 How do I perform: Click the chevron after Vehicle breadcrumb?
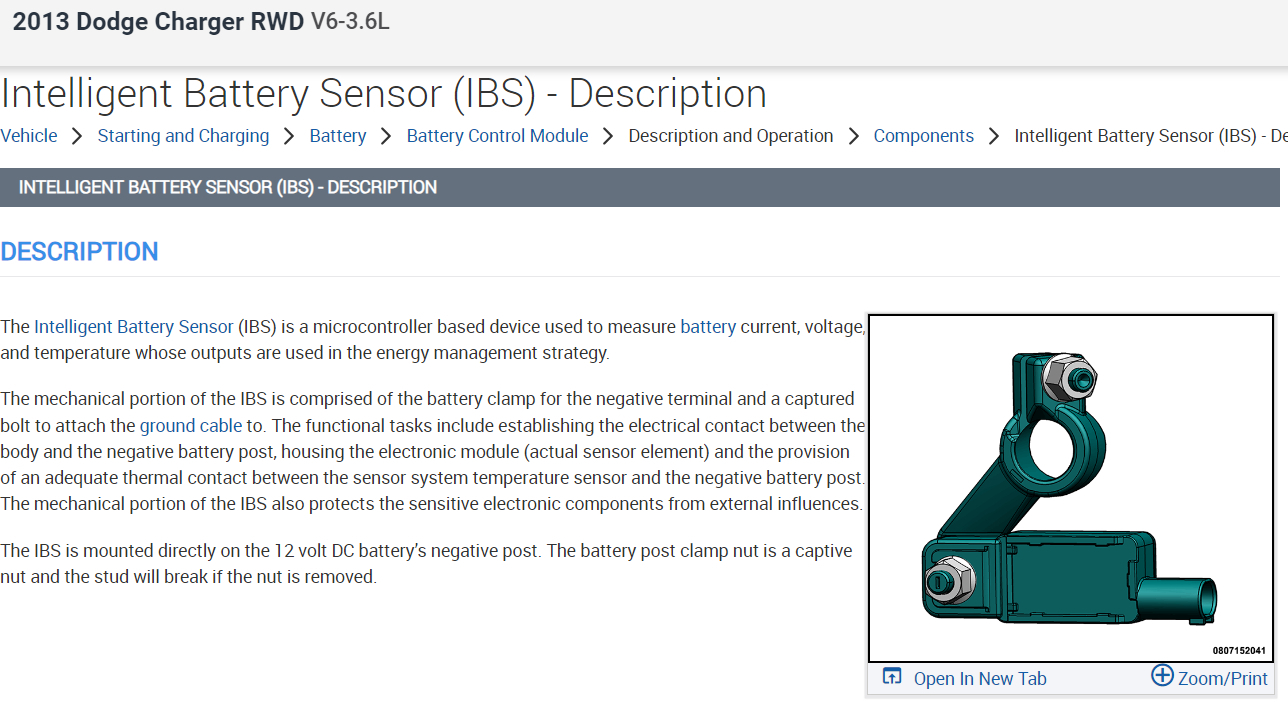[77, 136]
